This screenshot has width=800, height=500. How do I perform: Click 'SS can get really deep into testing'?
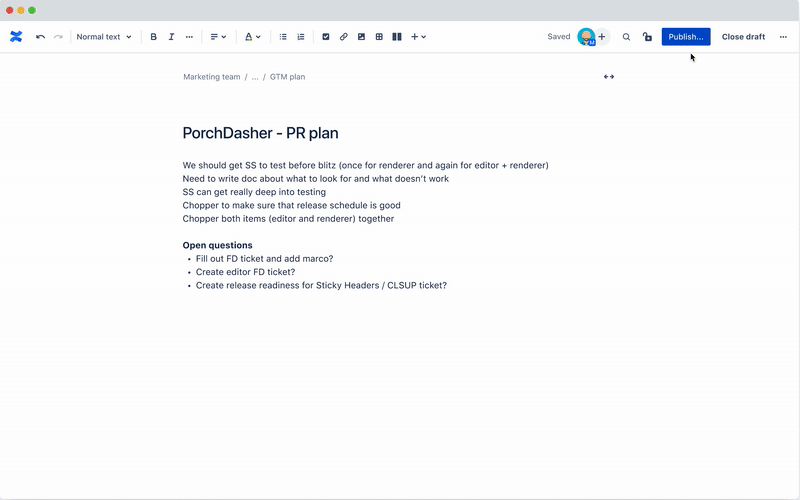pos(254,192)
